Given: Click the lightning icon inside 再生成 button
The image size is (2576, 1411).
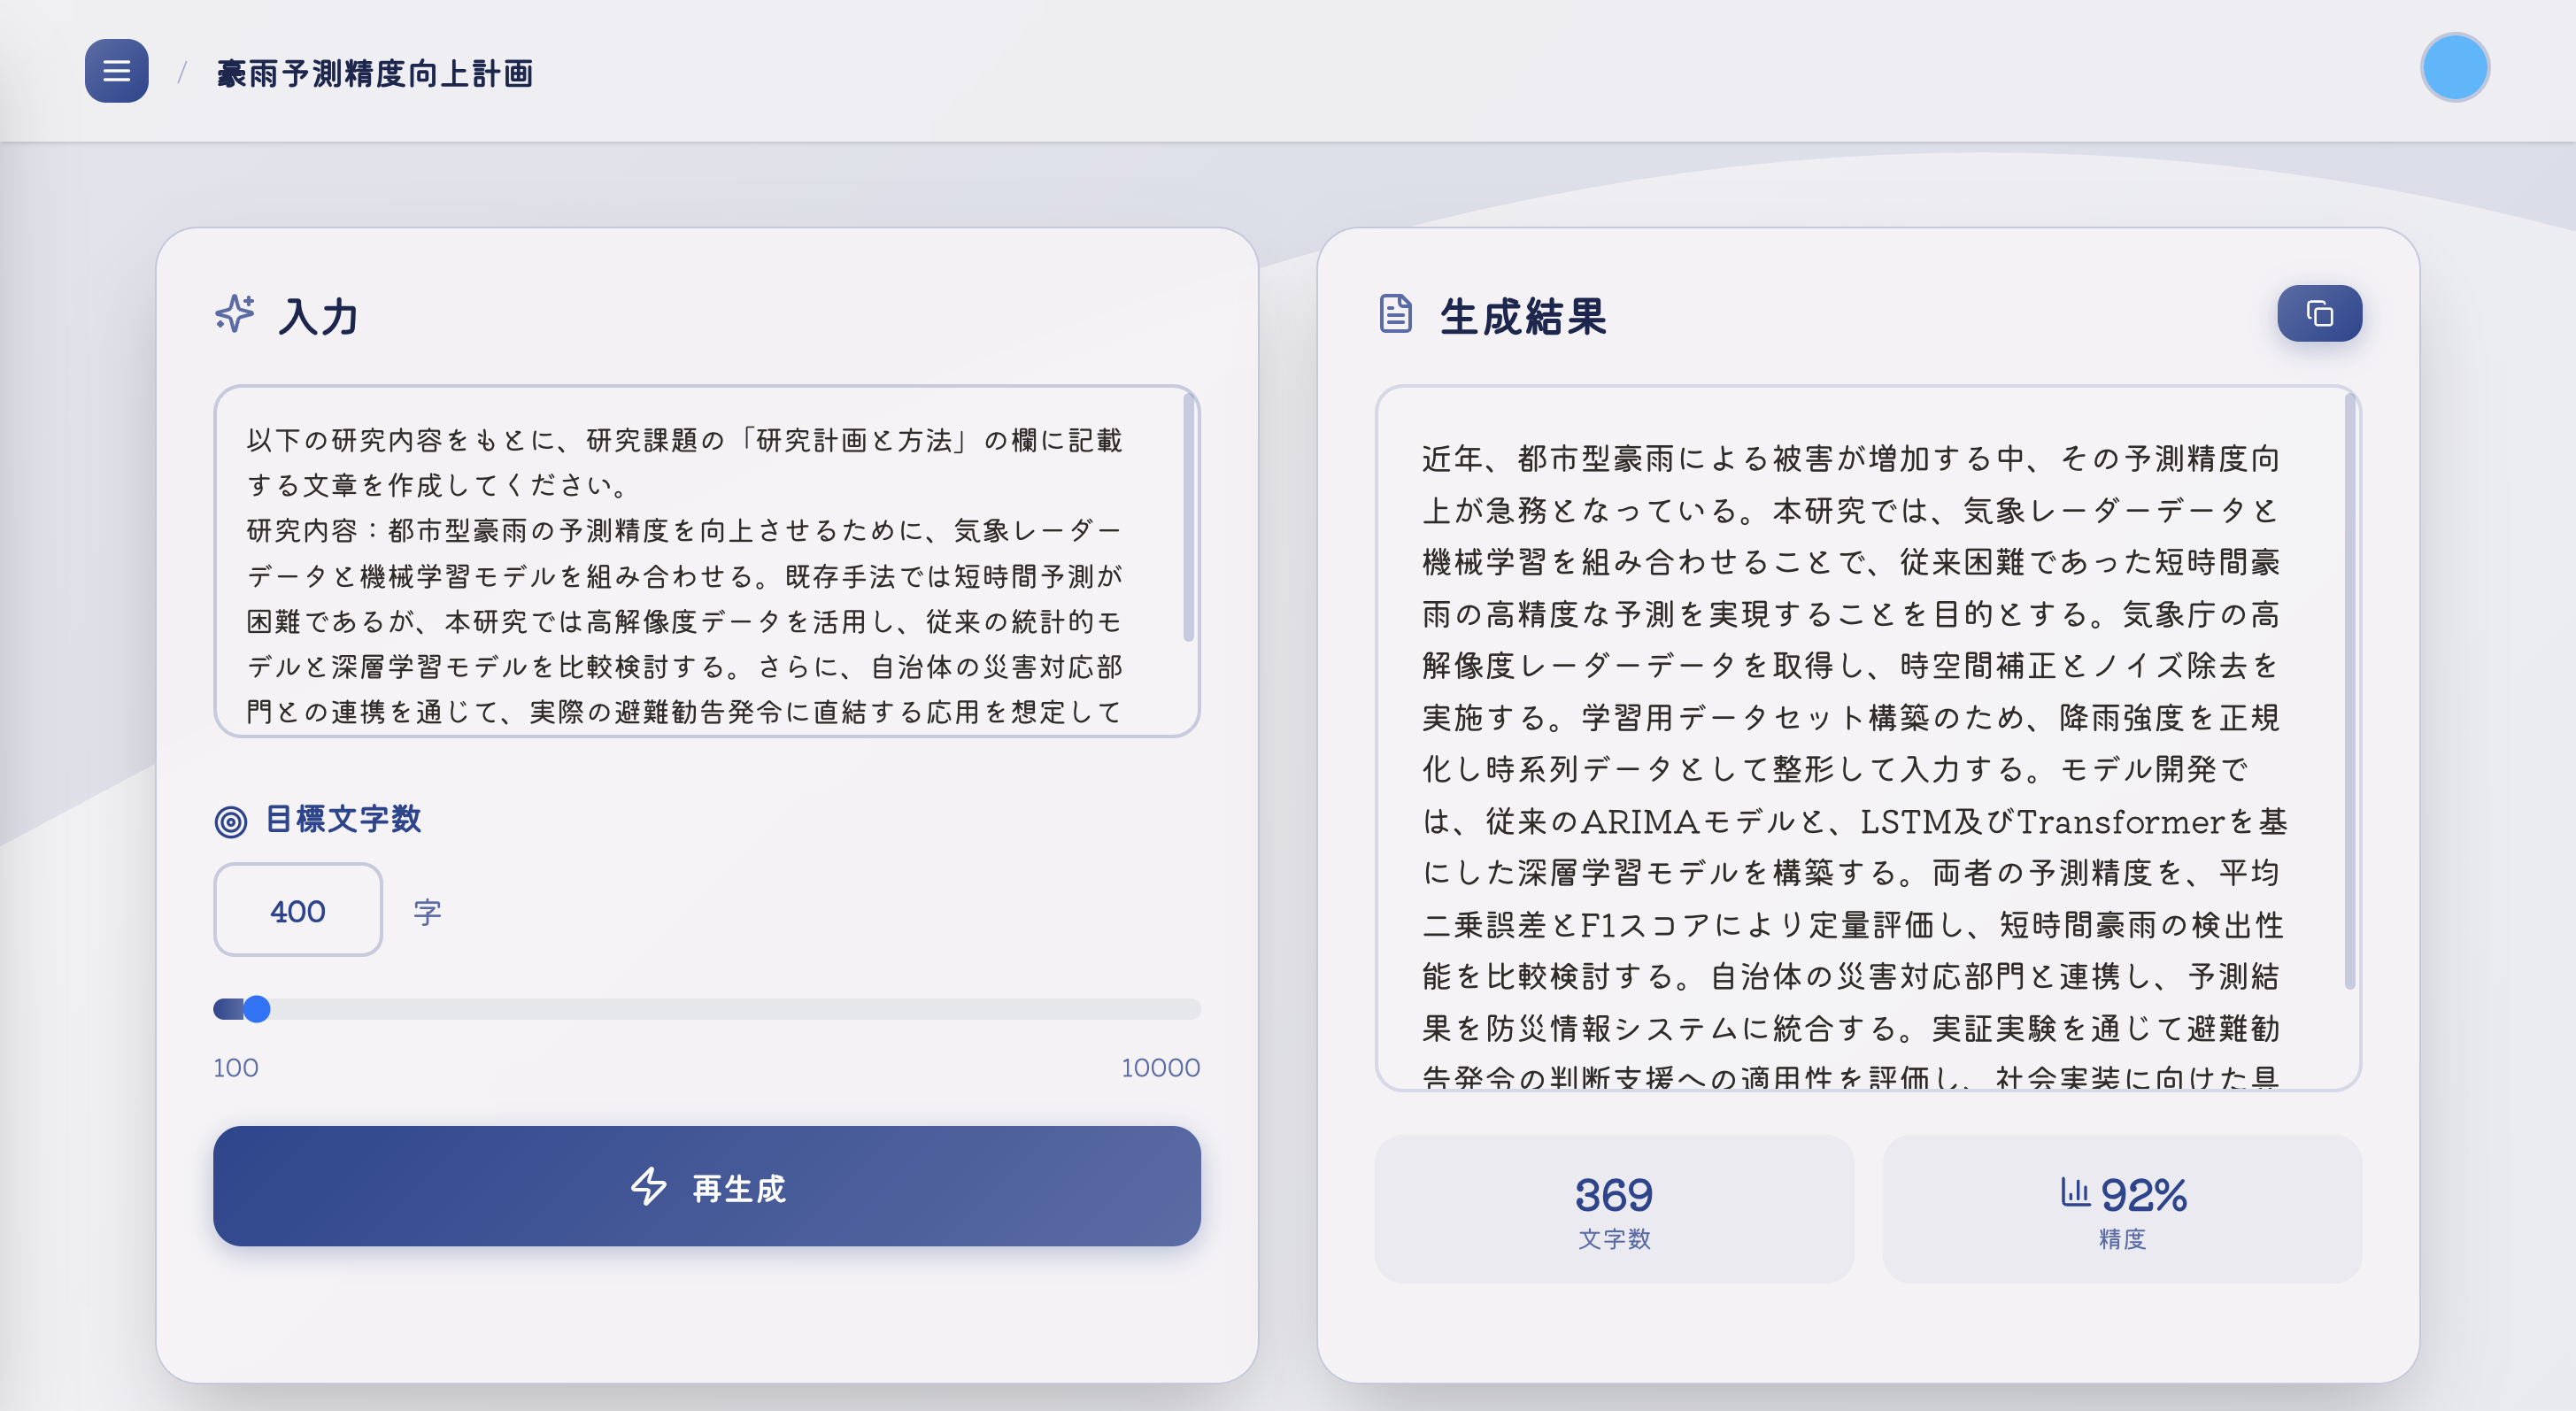Looking at the screenshot, I should (x=651, y=1188).
